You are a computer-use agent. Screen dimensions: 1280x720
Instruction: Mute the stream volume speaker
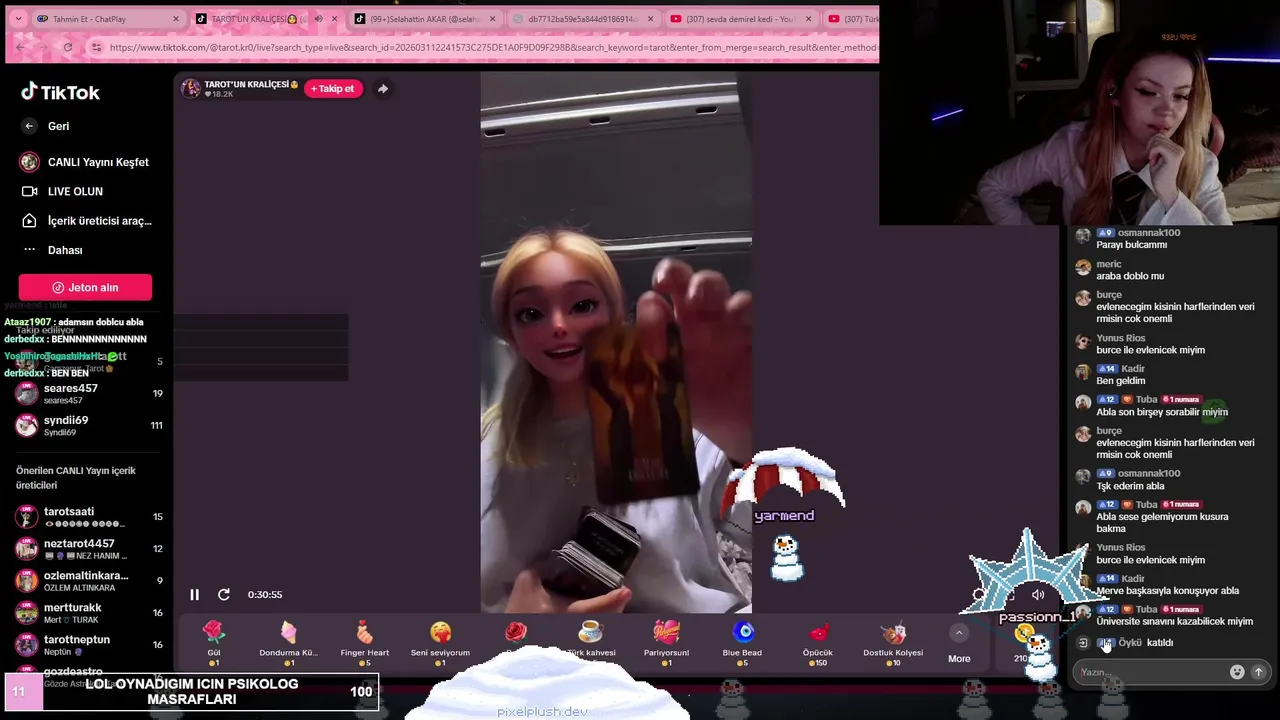pyautogui.click(x=1038, y=595)
